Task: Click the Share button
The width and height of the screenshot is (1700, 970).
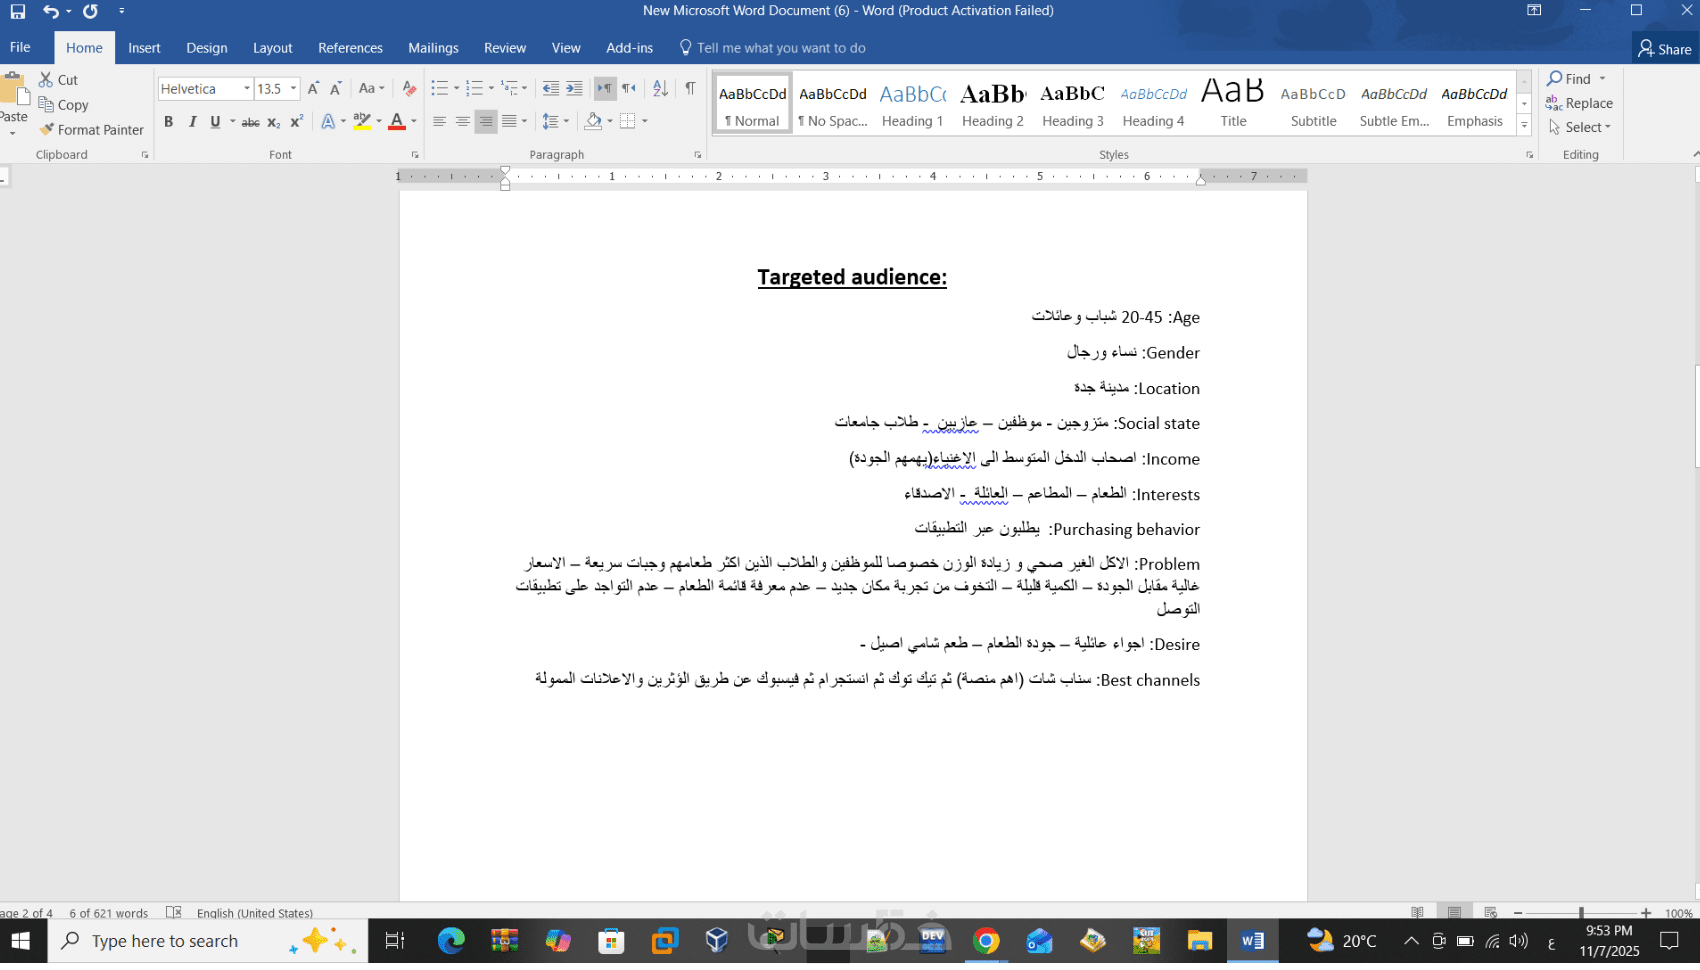Action: (x=1665, y=49)
